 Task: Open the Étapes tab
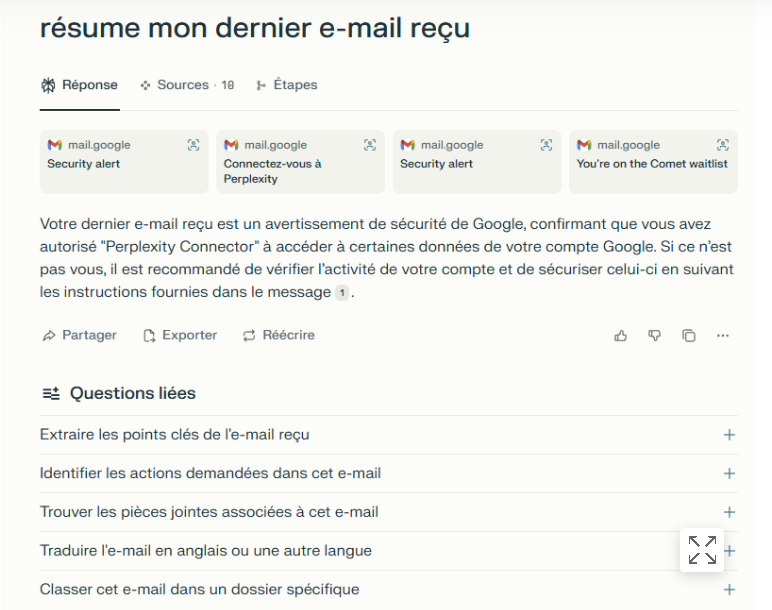287,85
